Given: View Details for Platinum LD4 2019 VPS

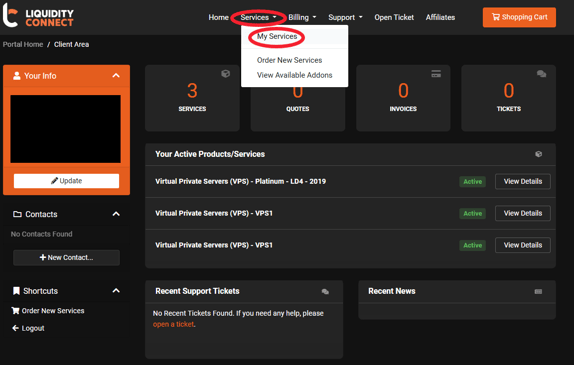Looking at the screenshot, I should (523, 181).
